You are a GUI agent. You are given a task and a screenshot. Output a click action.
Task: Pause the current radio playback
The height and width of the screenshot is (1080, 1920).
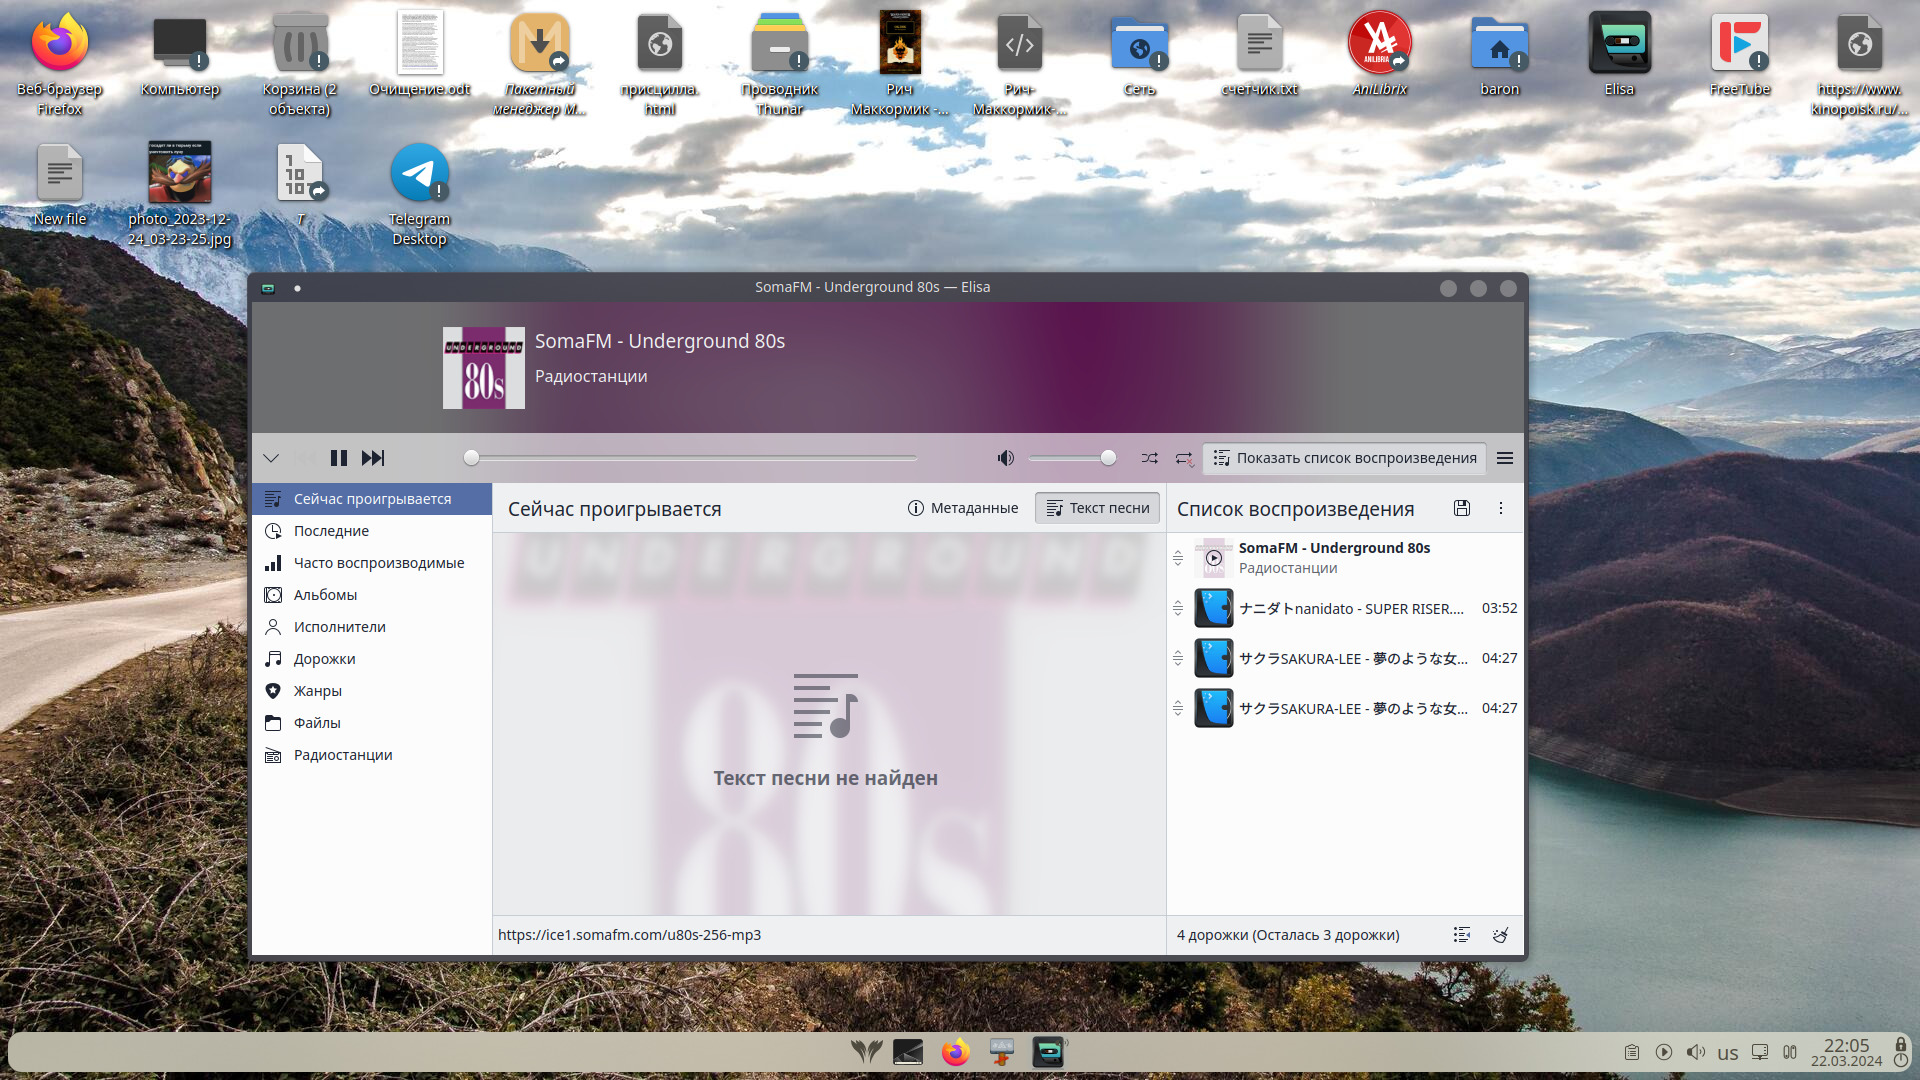coord(339,458)
